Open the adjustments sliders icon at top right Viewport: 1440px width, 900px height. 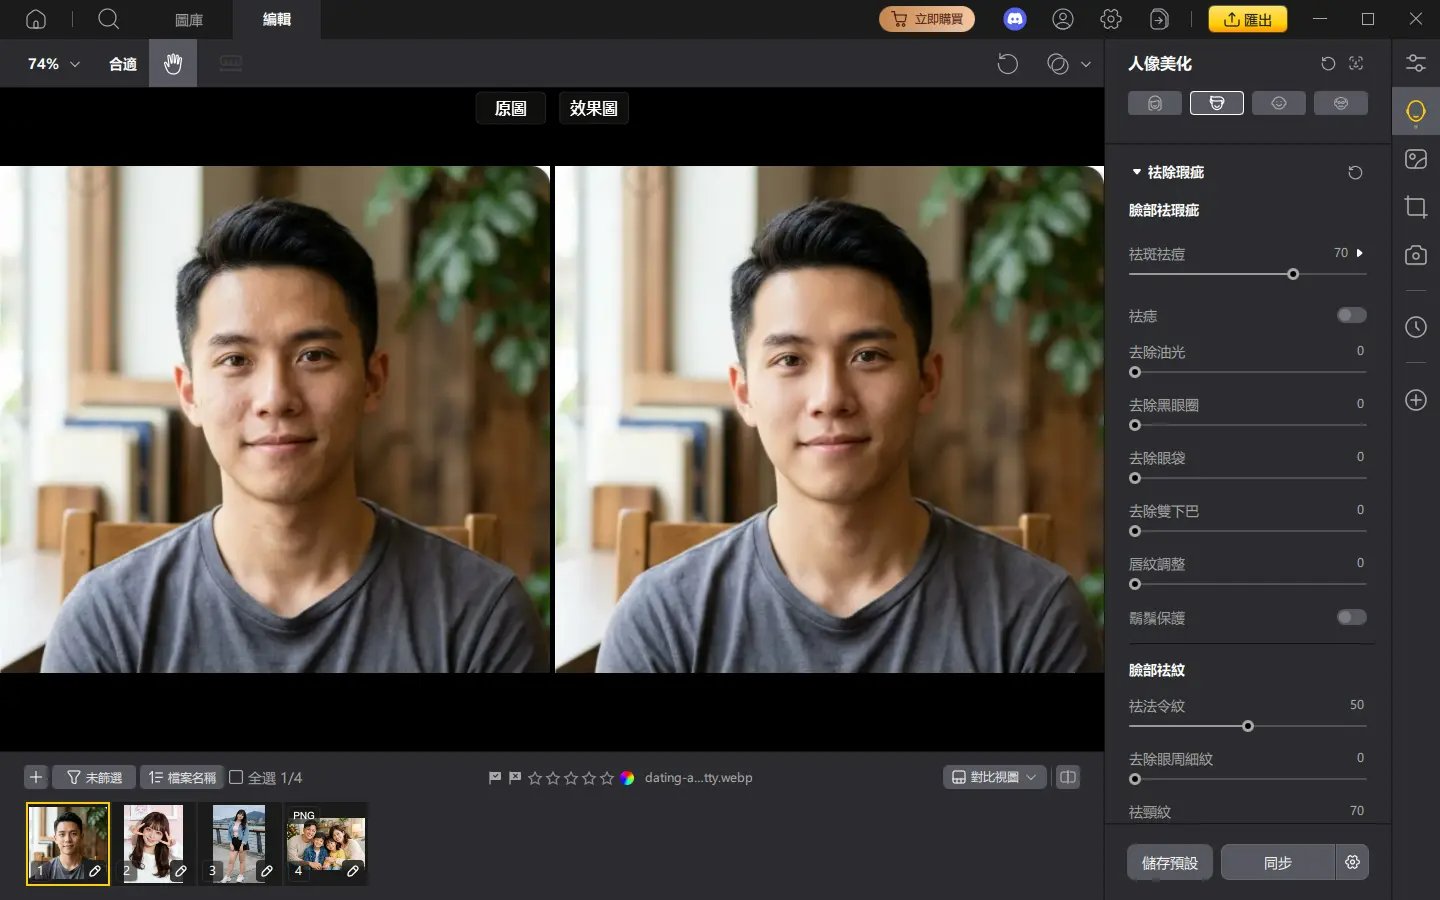click(1416, 62)
